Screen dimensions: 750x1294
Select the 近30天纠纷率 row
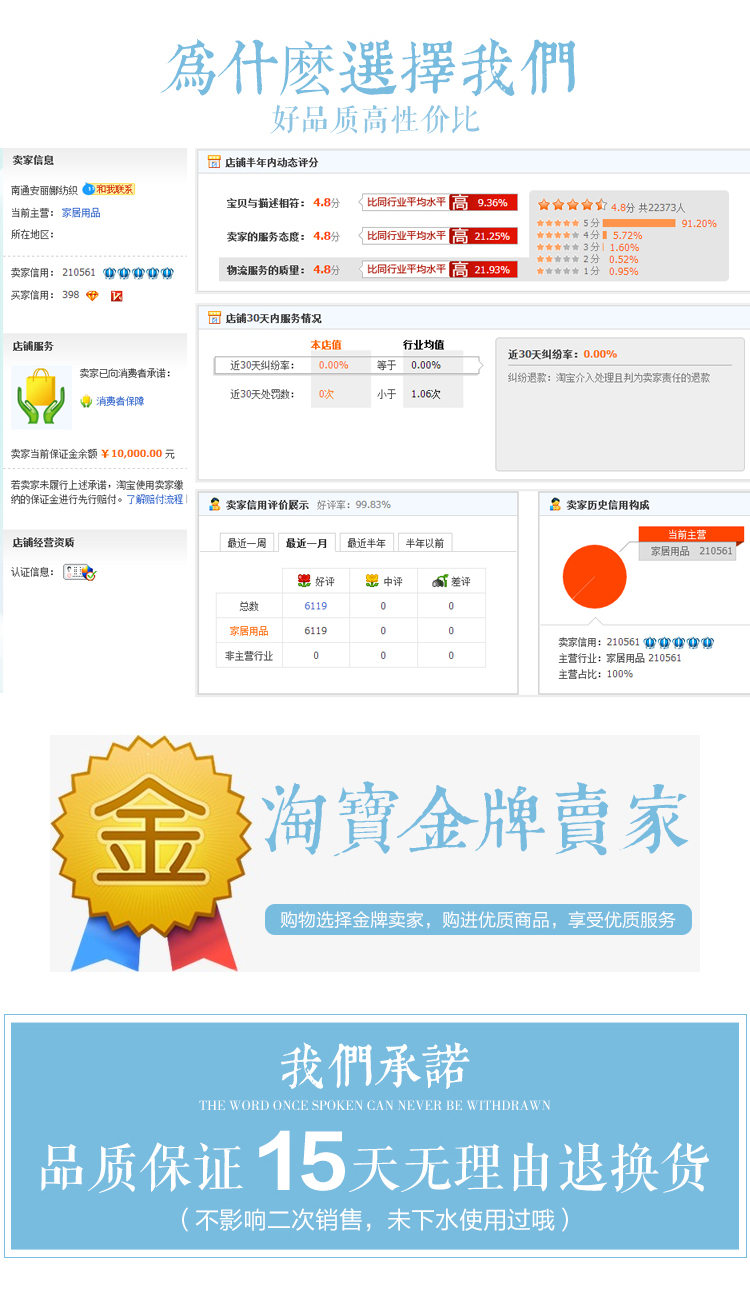349,365
